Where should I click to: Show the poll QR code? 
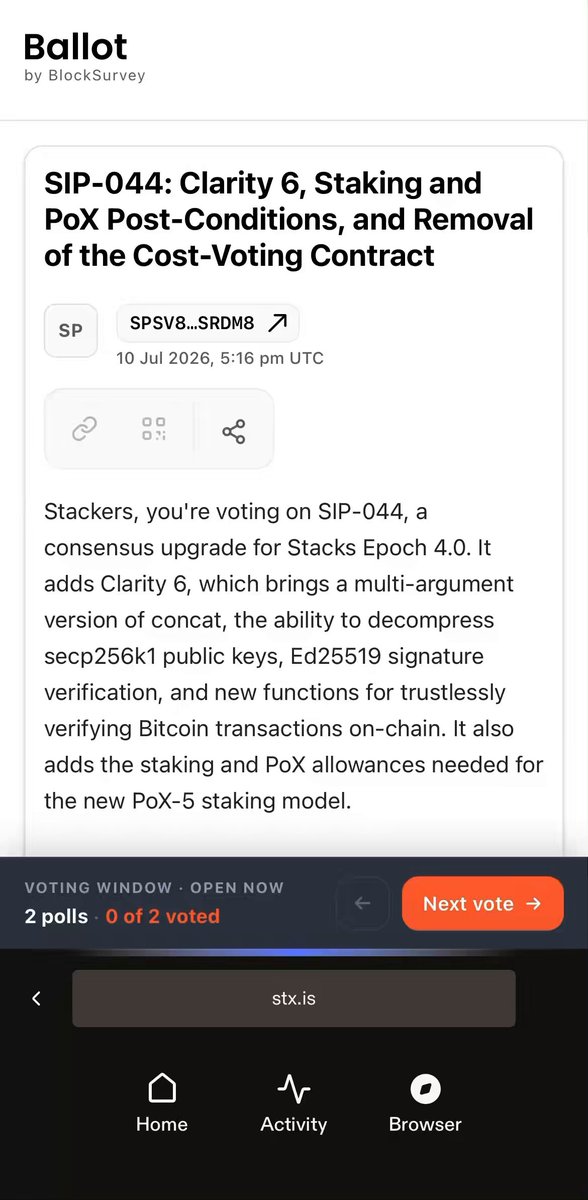(x=154, y=430)
